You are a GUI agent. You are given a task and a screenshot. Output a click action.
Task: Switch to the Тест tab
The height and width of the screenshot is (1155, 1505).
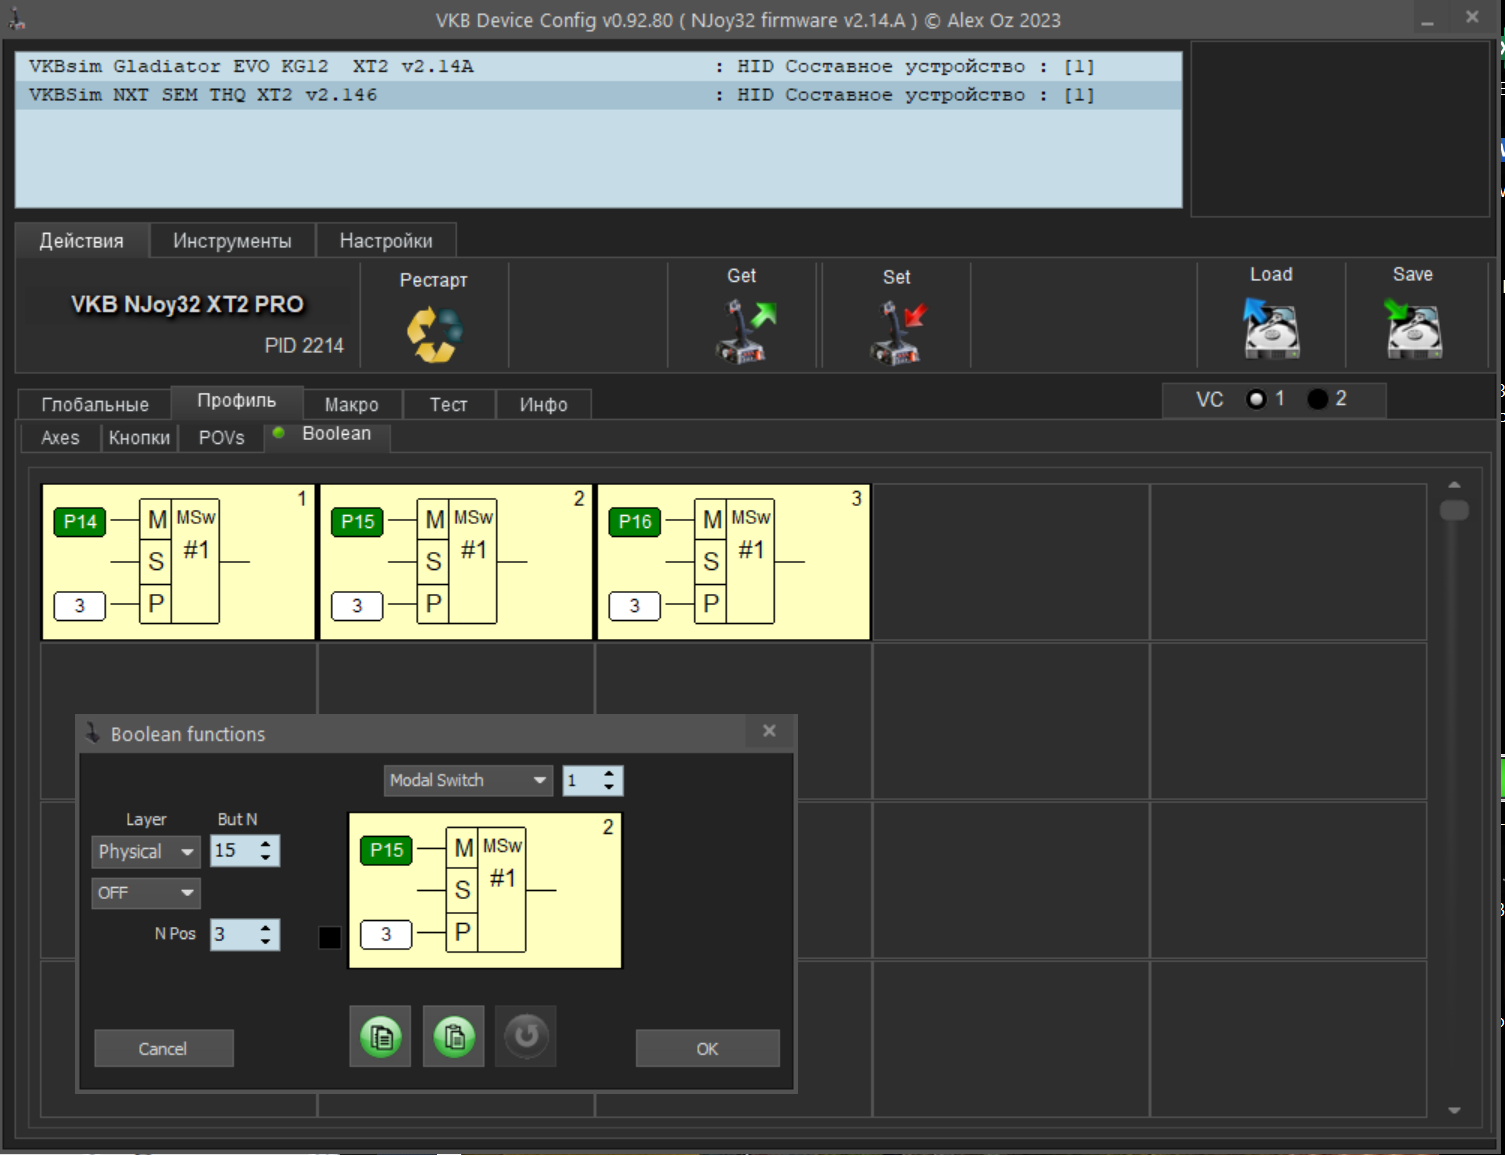[449, 404]
